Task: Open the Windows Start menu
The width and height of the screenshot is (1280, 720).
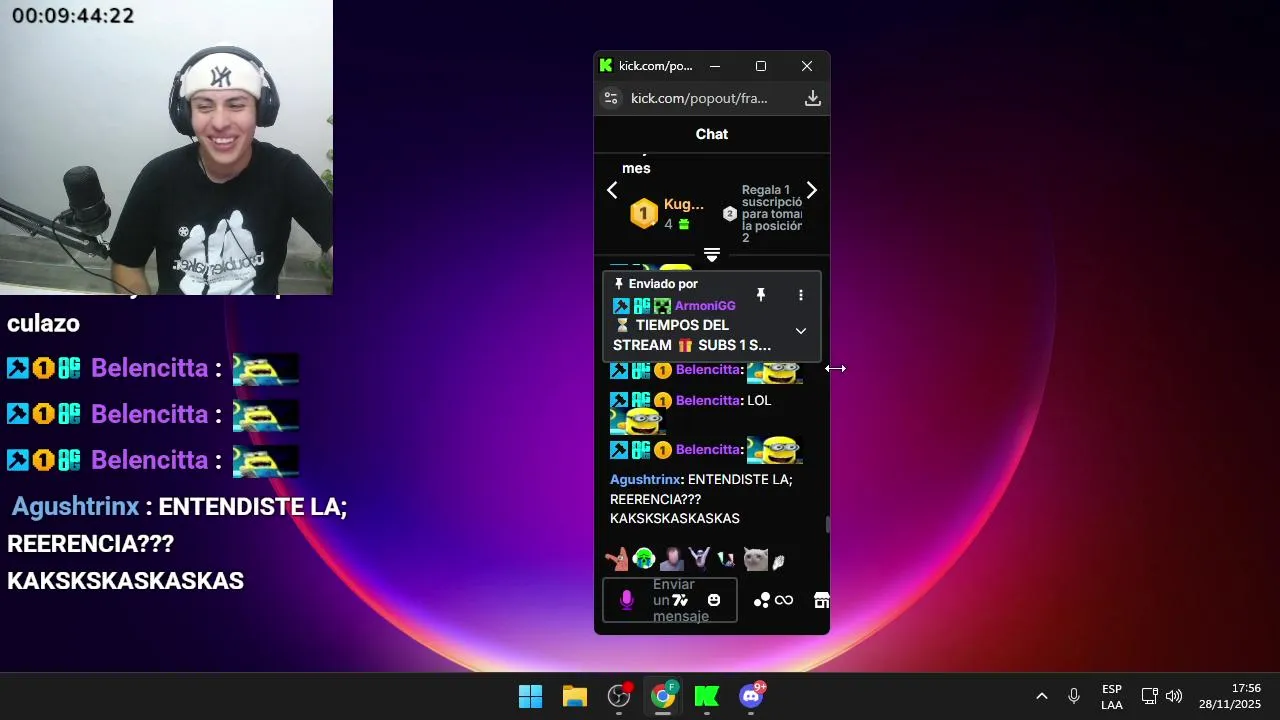Action: click(x=530, y=696)
